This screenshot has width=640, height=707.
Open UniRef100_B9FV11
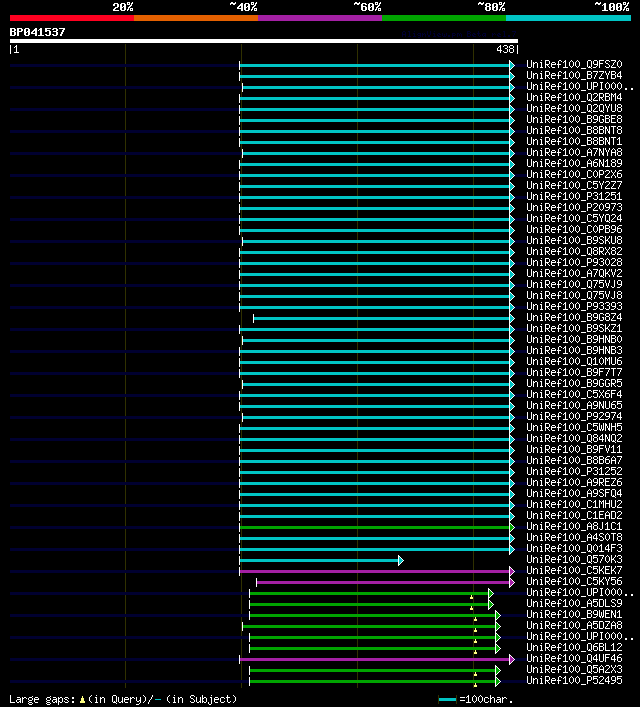(574, 449)
